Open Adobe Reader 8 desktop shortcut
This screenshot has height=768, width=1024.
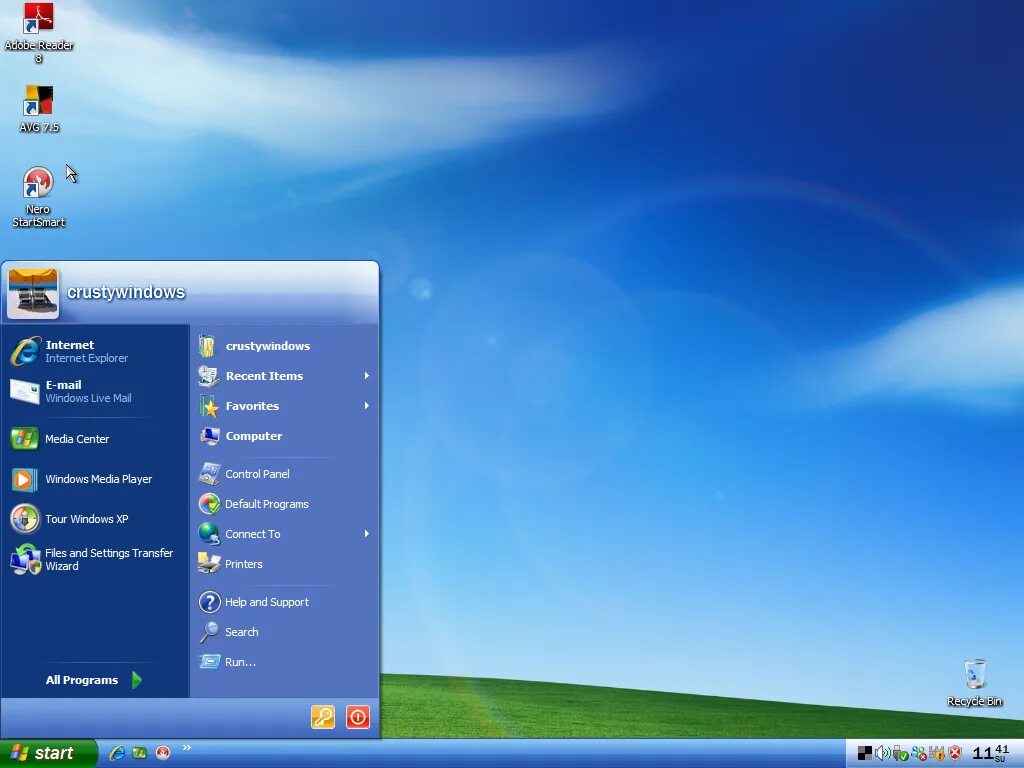tap(39, 33)
